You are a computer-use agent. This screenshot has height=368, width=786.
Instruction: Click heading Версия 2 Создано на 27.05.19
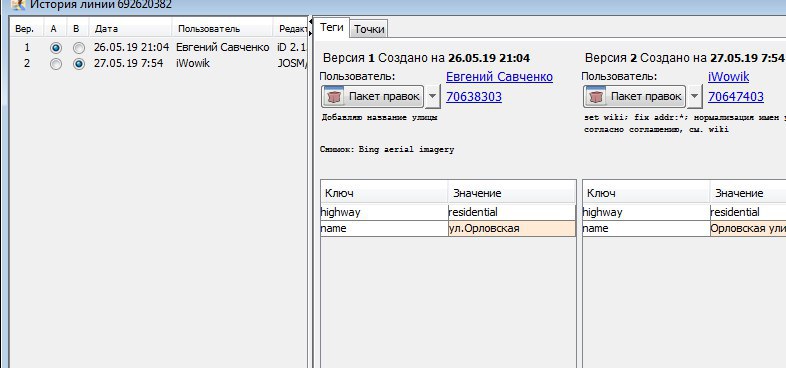tap(685, 58)
